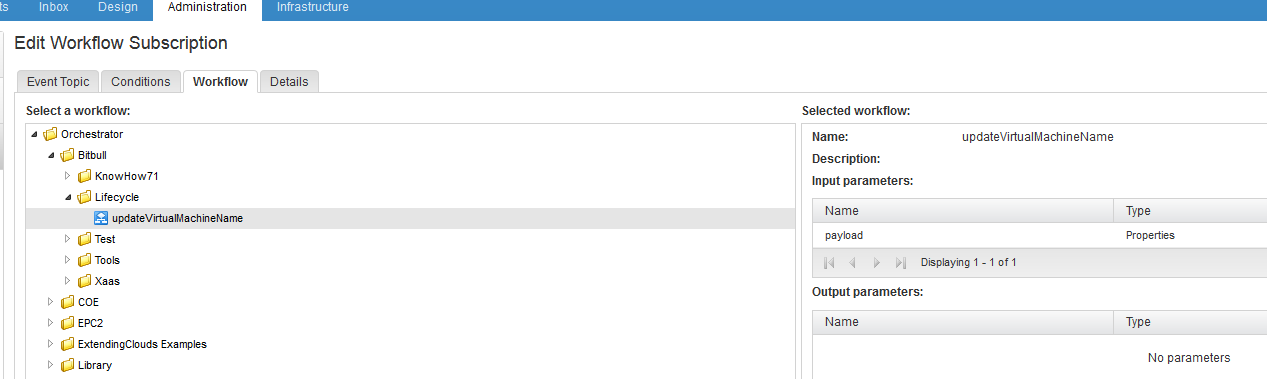The height and width of the screenshot is (379, 1267).
Task: Click the payload parameter name cell
Action: point(963,235)
